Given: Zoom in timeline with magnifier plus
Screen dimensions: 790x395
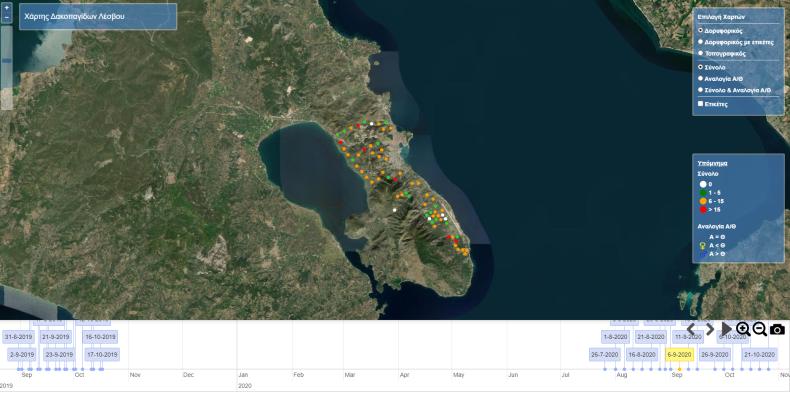Looking at the screenshot, I should (x=743, y=329).
